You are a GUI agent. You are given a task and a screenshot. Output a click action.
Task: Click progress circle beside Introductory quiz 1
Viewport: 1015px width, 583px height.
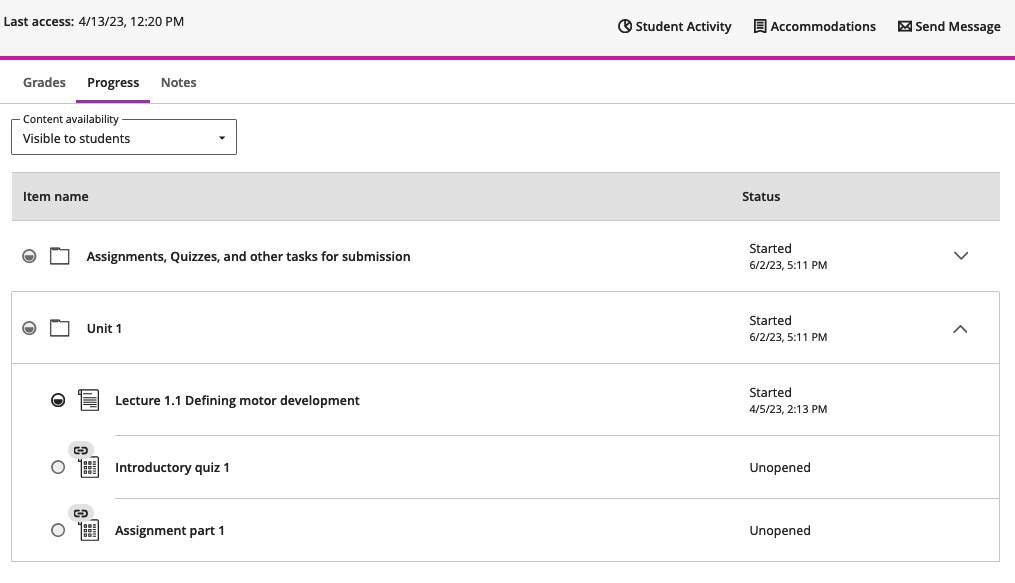point(58,467)
